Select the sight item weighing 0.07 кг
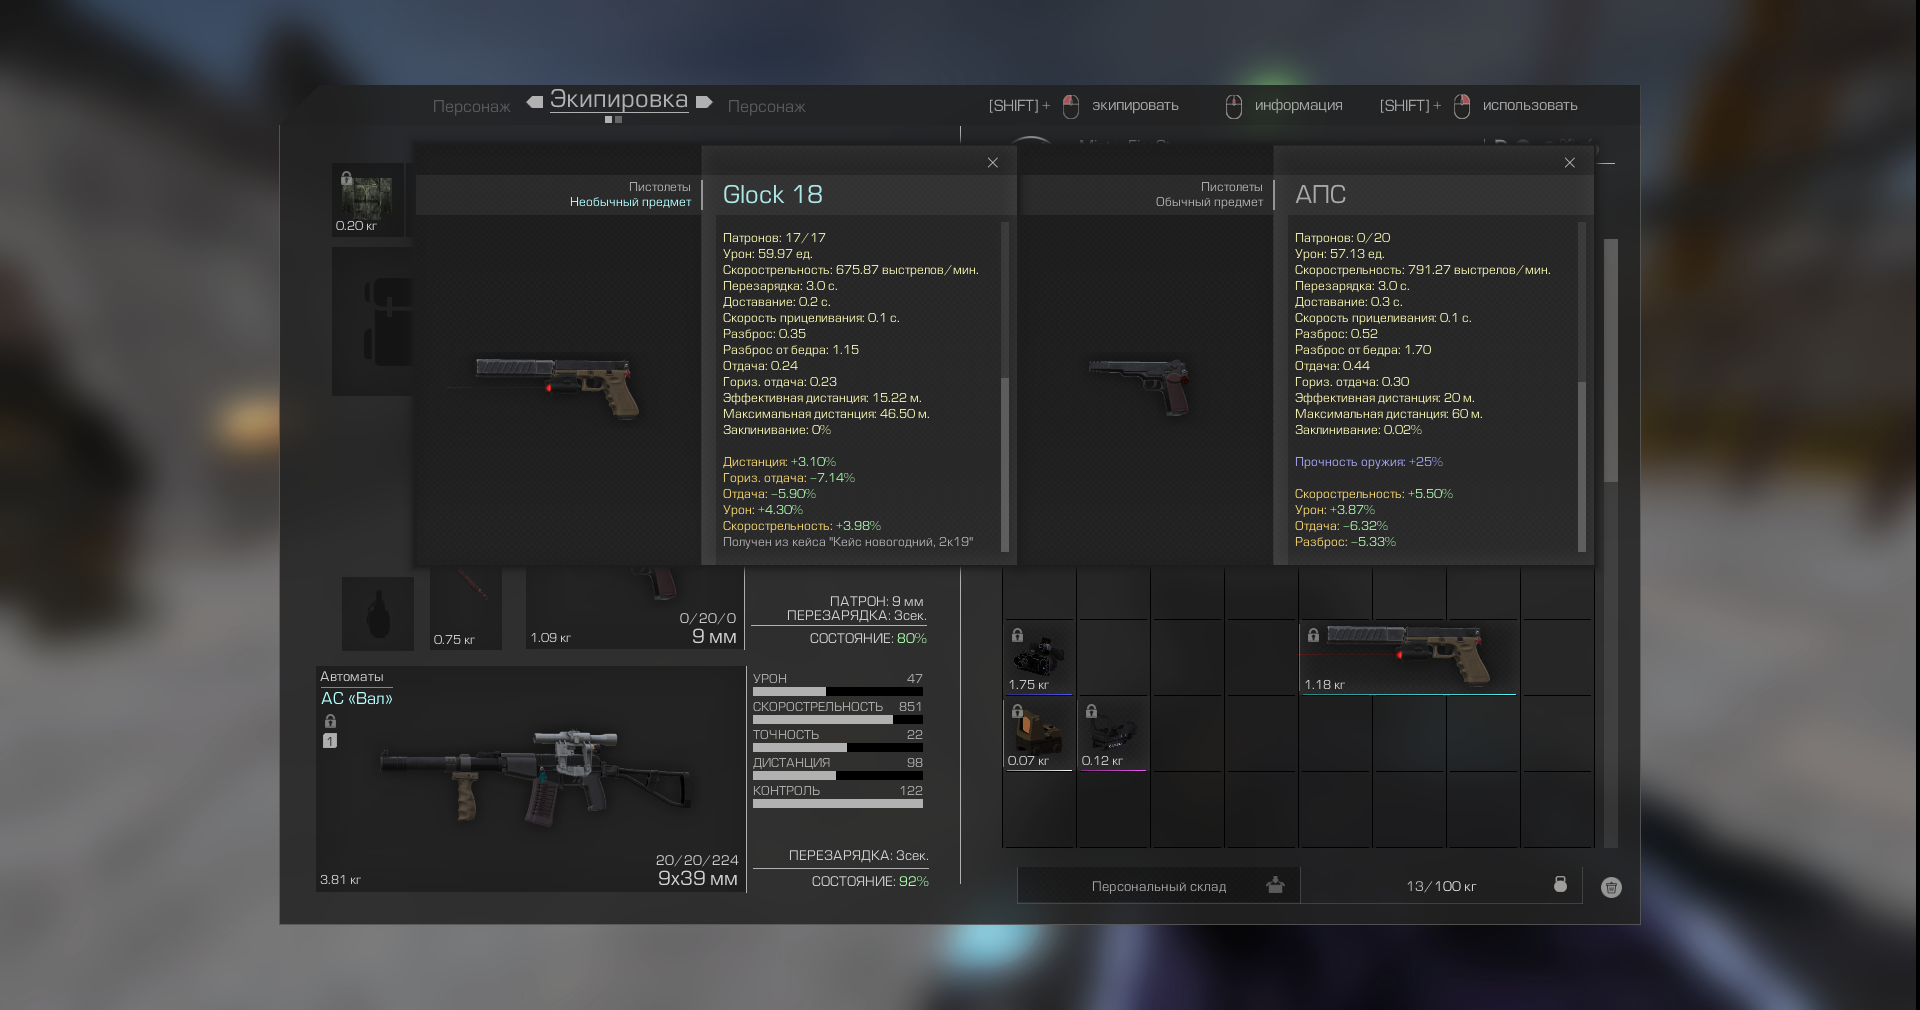The width and height of the screenshot is (1920, 1010). pos(1038,733)
